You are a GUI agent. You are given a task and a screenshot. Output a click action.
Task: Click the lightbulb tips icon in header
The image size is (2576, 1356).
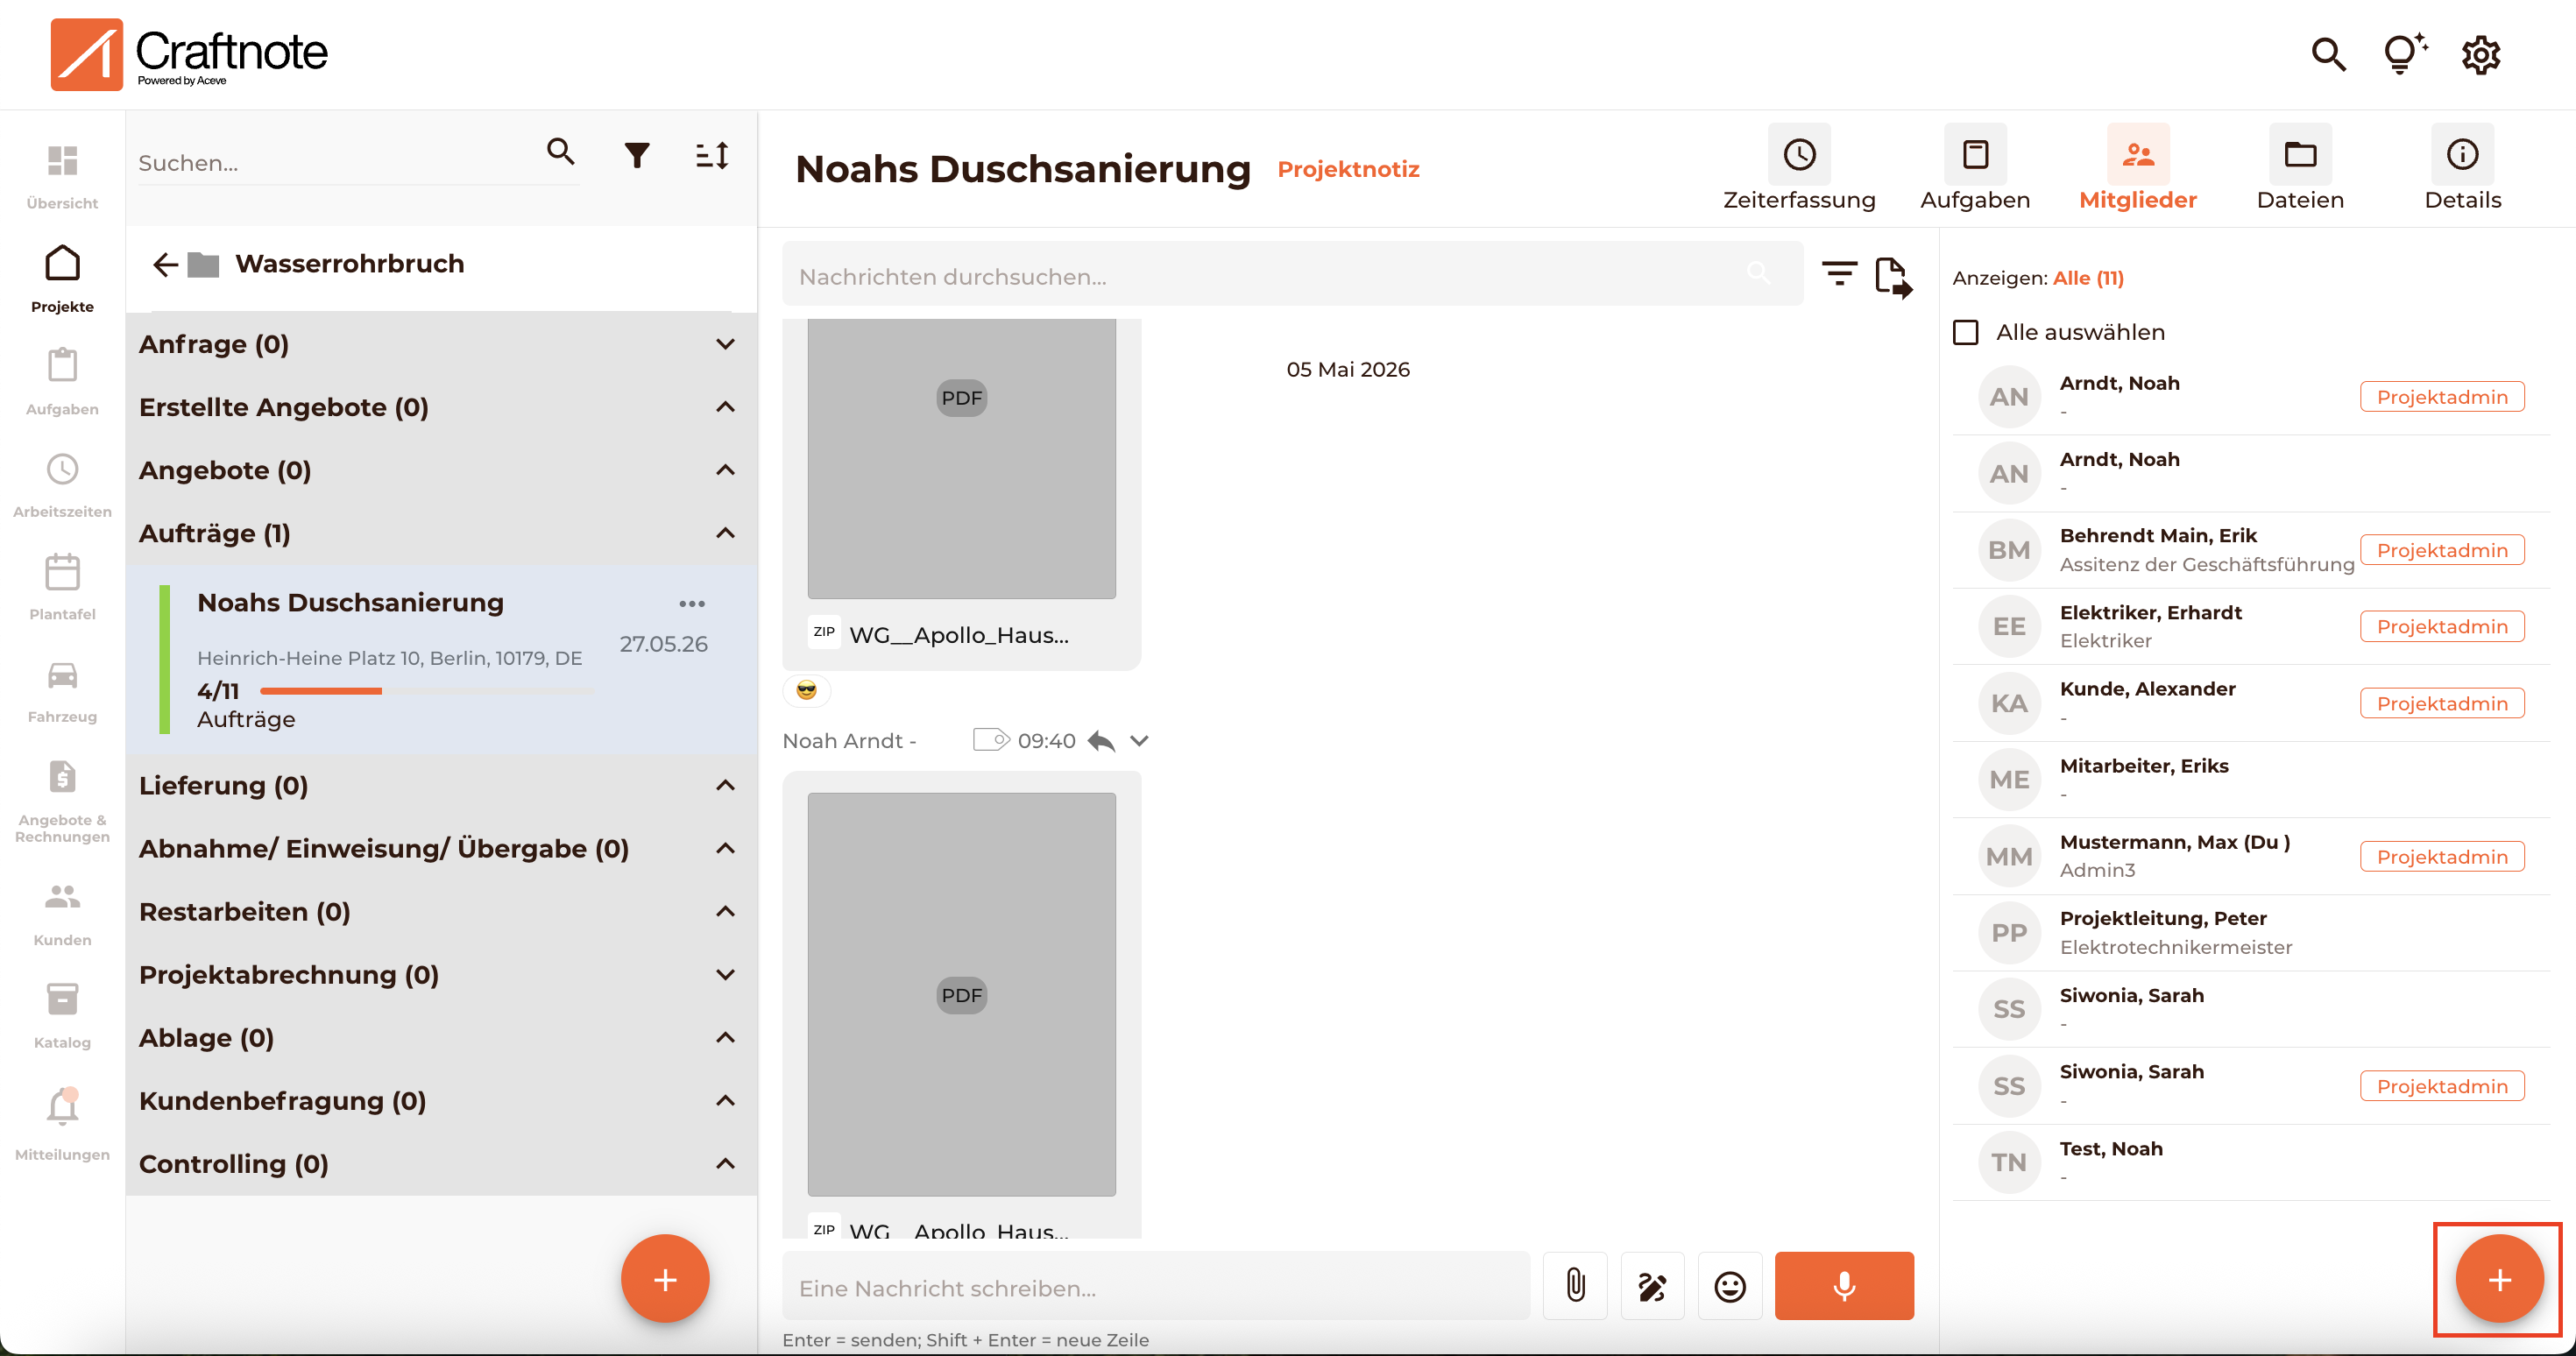[x=2405, y=54]
